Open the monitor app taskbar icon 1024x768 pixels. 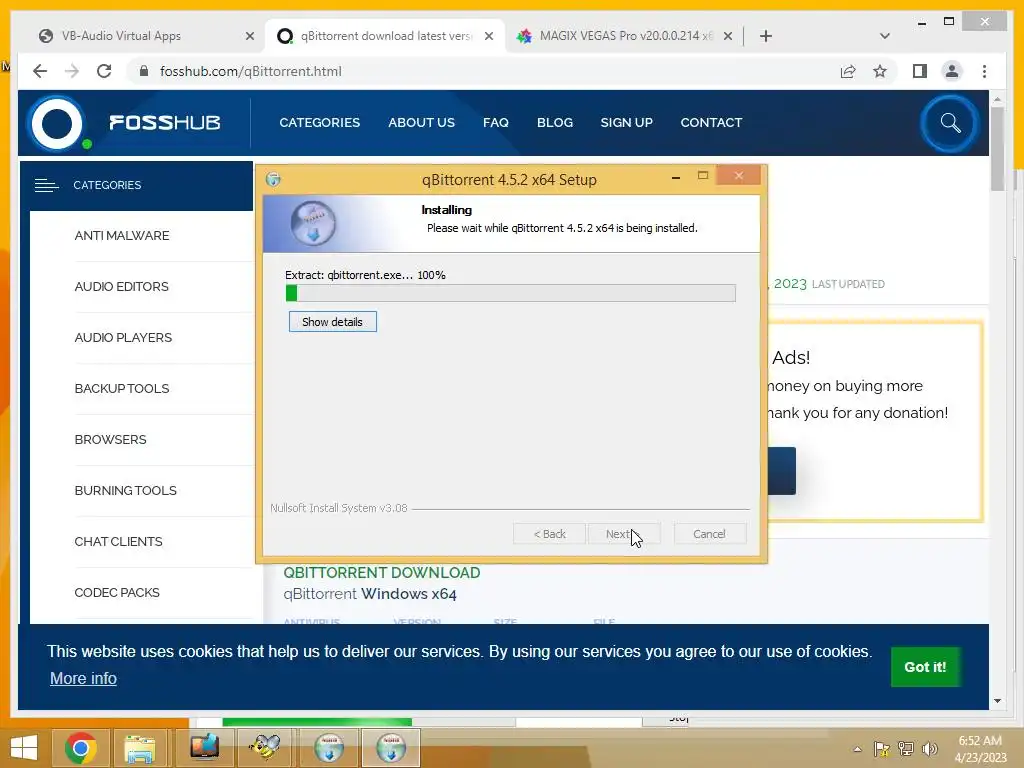(204, 748)
